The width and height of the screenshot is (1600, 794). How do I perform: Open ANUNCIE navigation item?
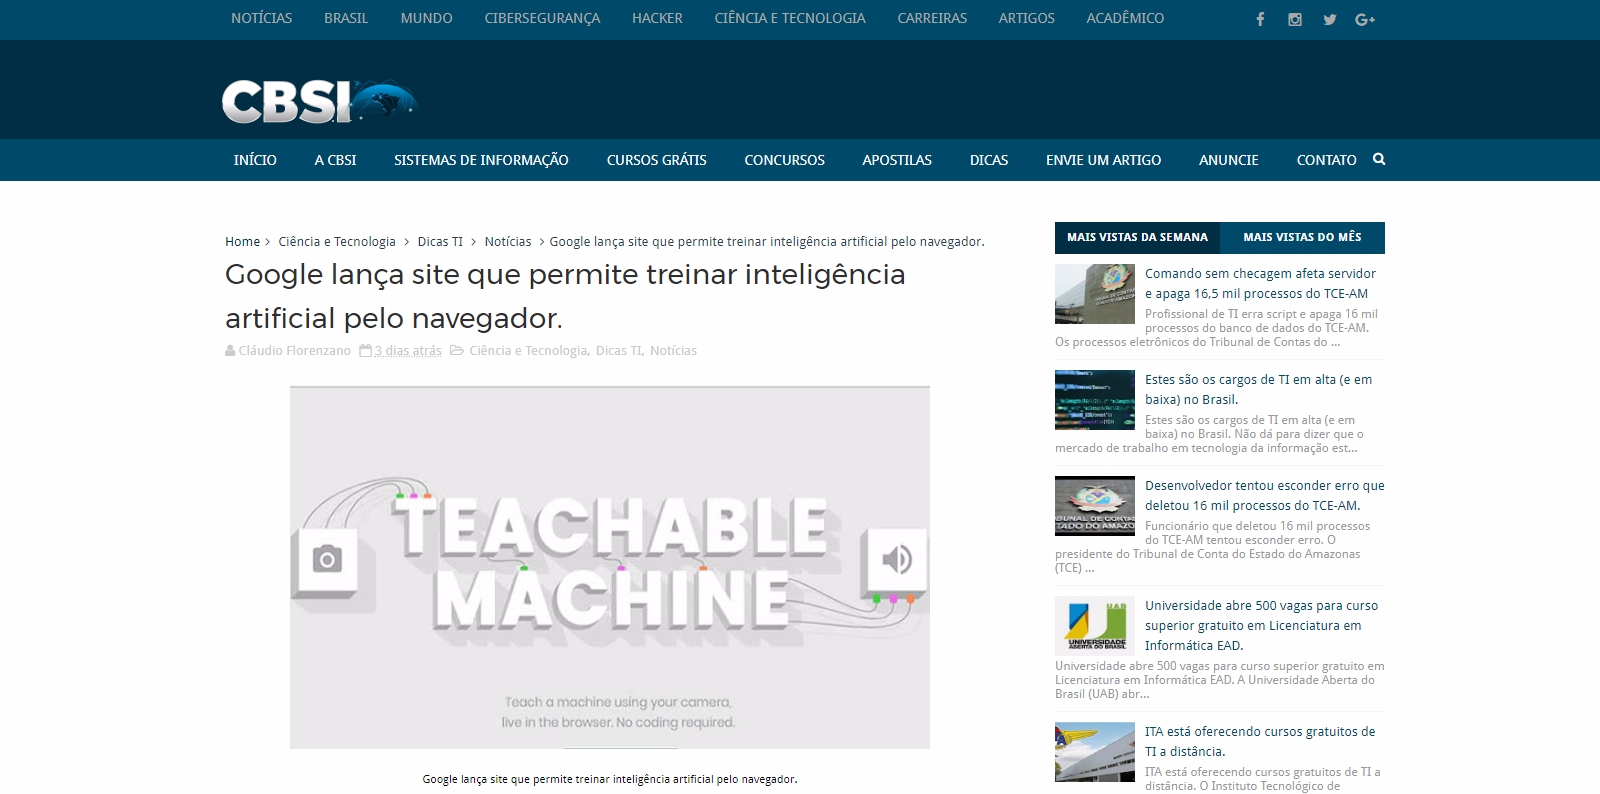tap(1228, 160)
